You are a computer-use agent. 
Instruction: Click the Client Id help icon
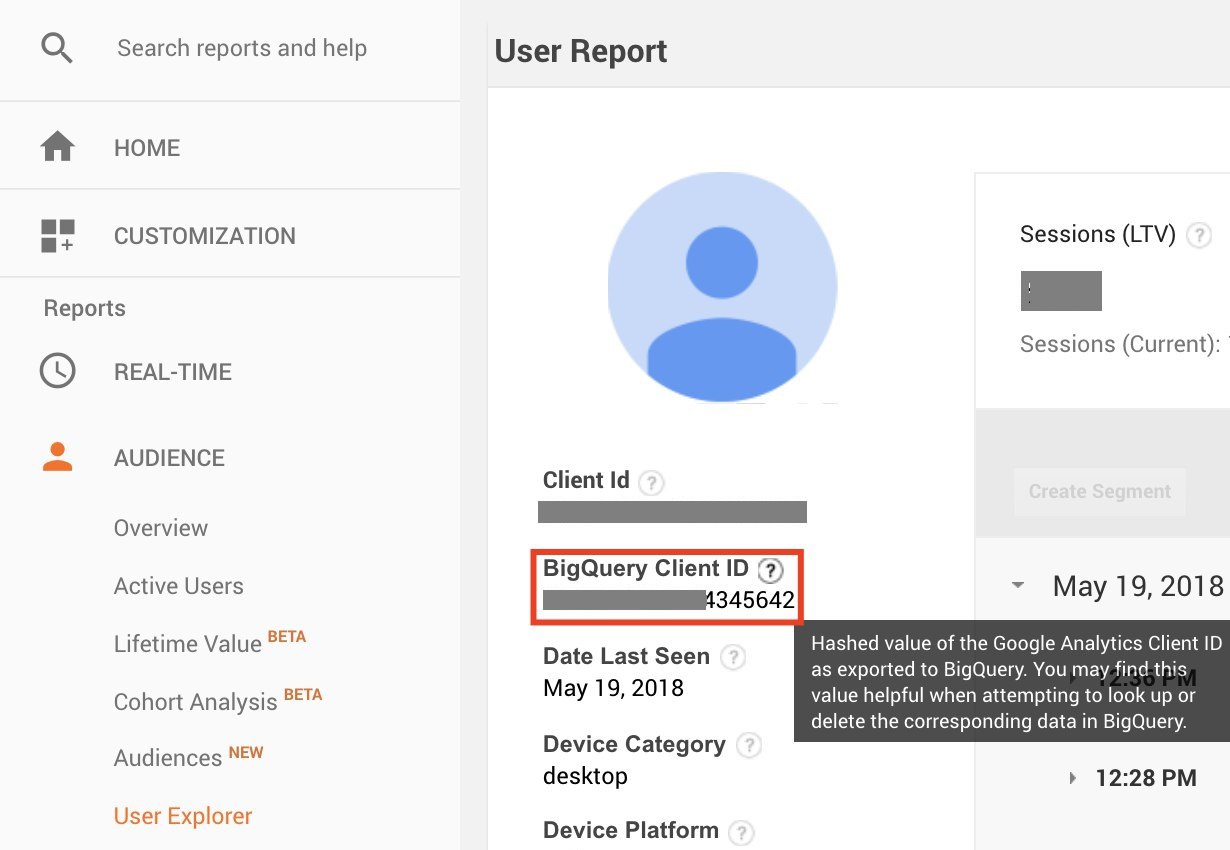click(x=651, y=483)
